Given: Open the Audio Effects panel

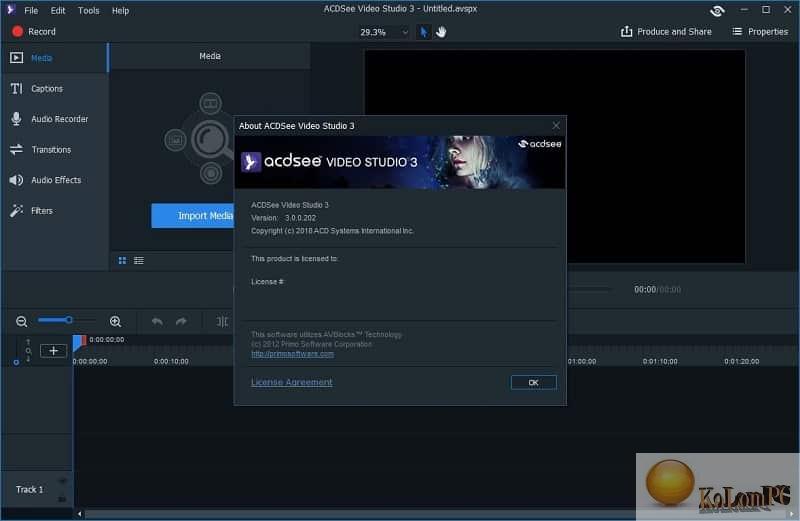Looking at the screenshot, I should [54, 180].
